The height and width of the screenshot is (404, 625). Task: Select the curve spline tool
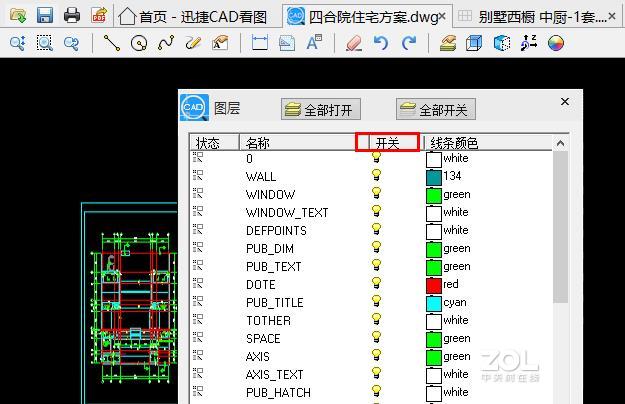[166, 43]
